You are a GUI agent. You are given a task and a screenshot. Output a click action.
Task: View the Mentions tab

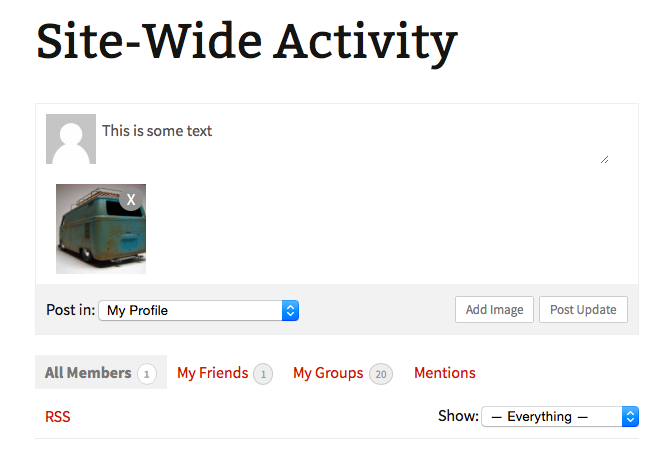pyautogui.click(x=445, y=373)
